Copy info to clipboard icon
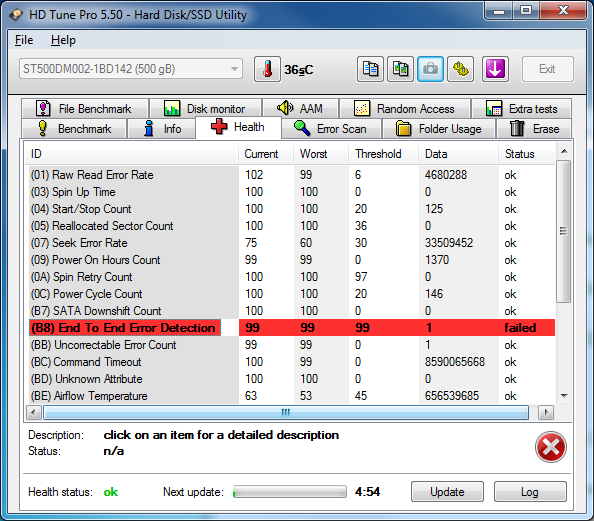The width and height of the screenshot is (594, 521). coord(370,69)
